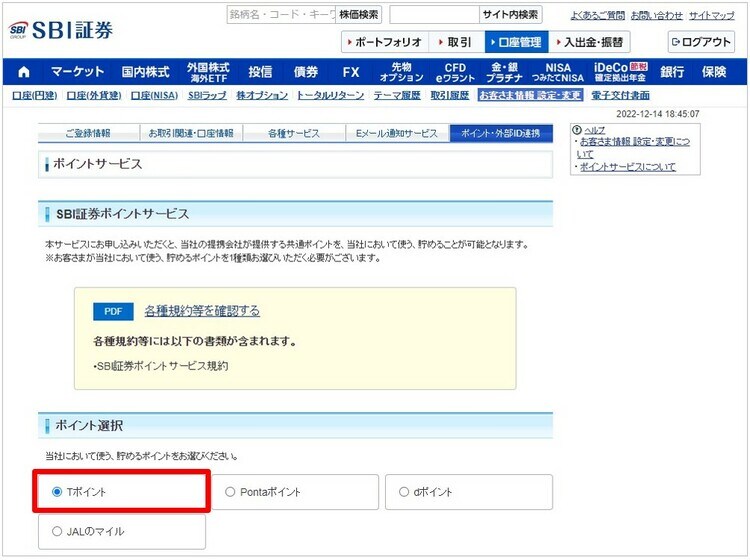Screen dimensions: 750x560
Task: Focus the site search input field
Action: click(434, 15)
